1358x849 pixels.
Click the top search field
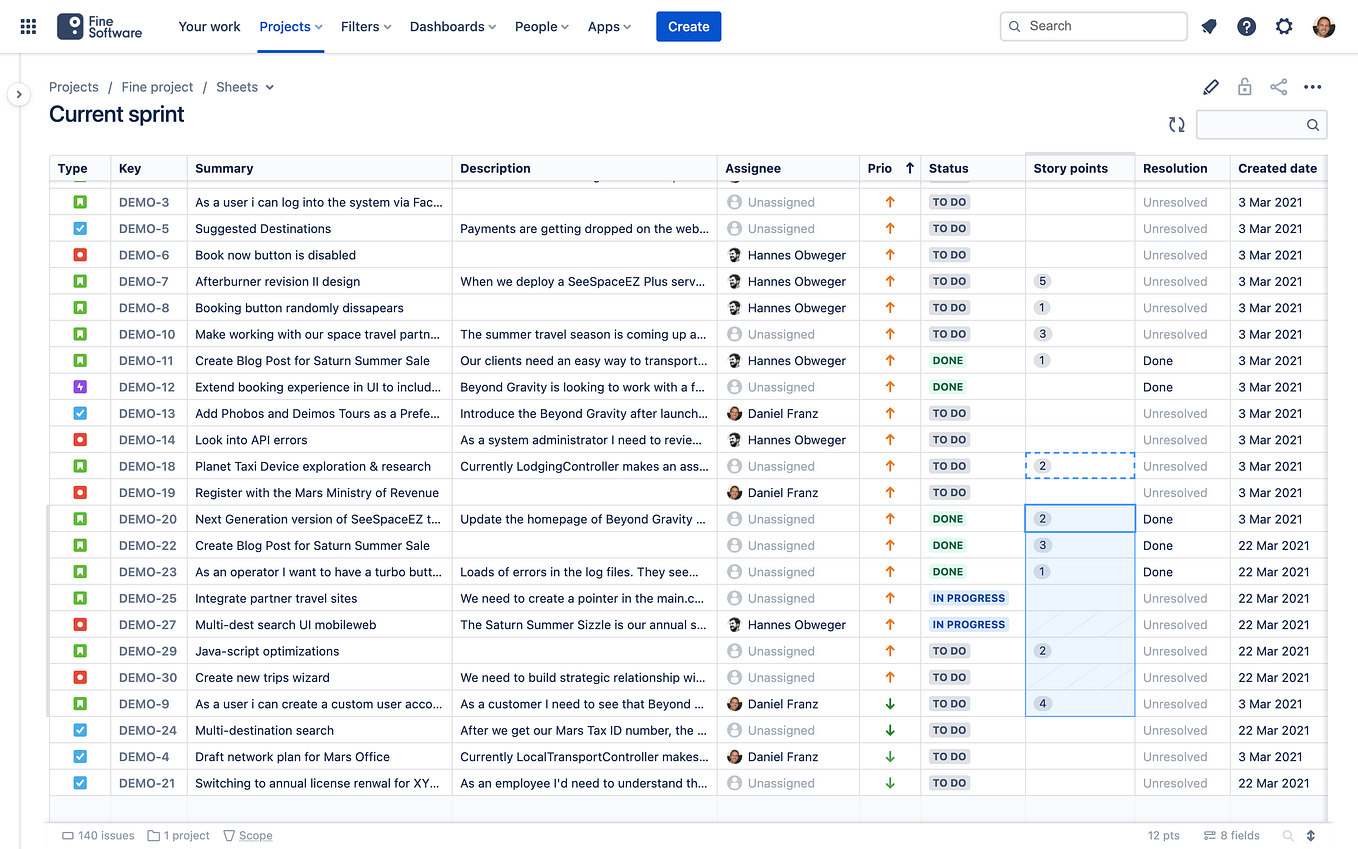coord(1093,26)
